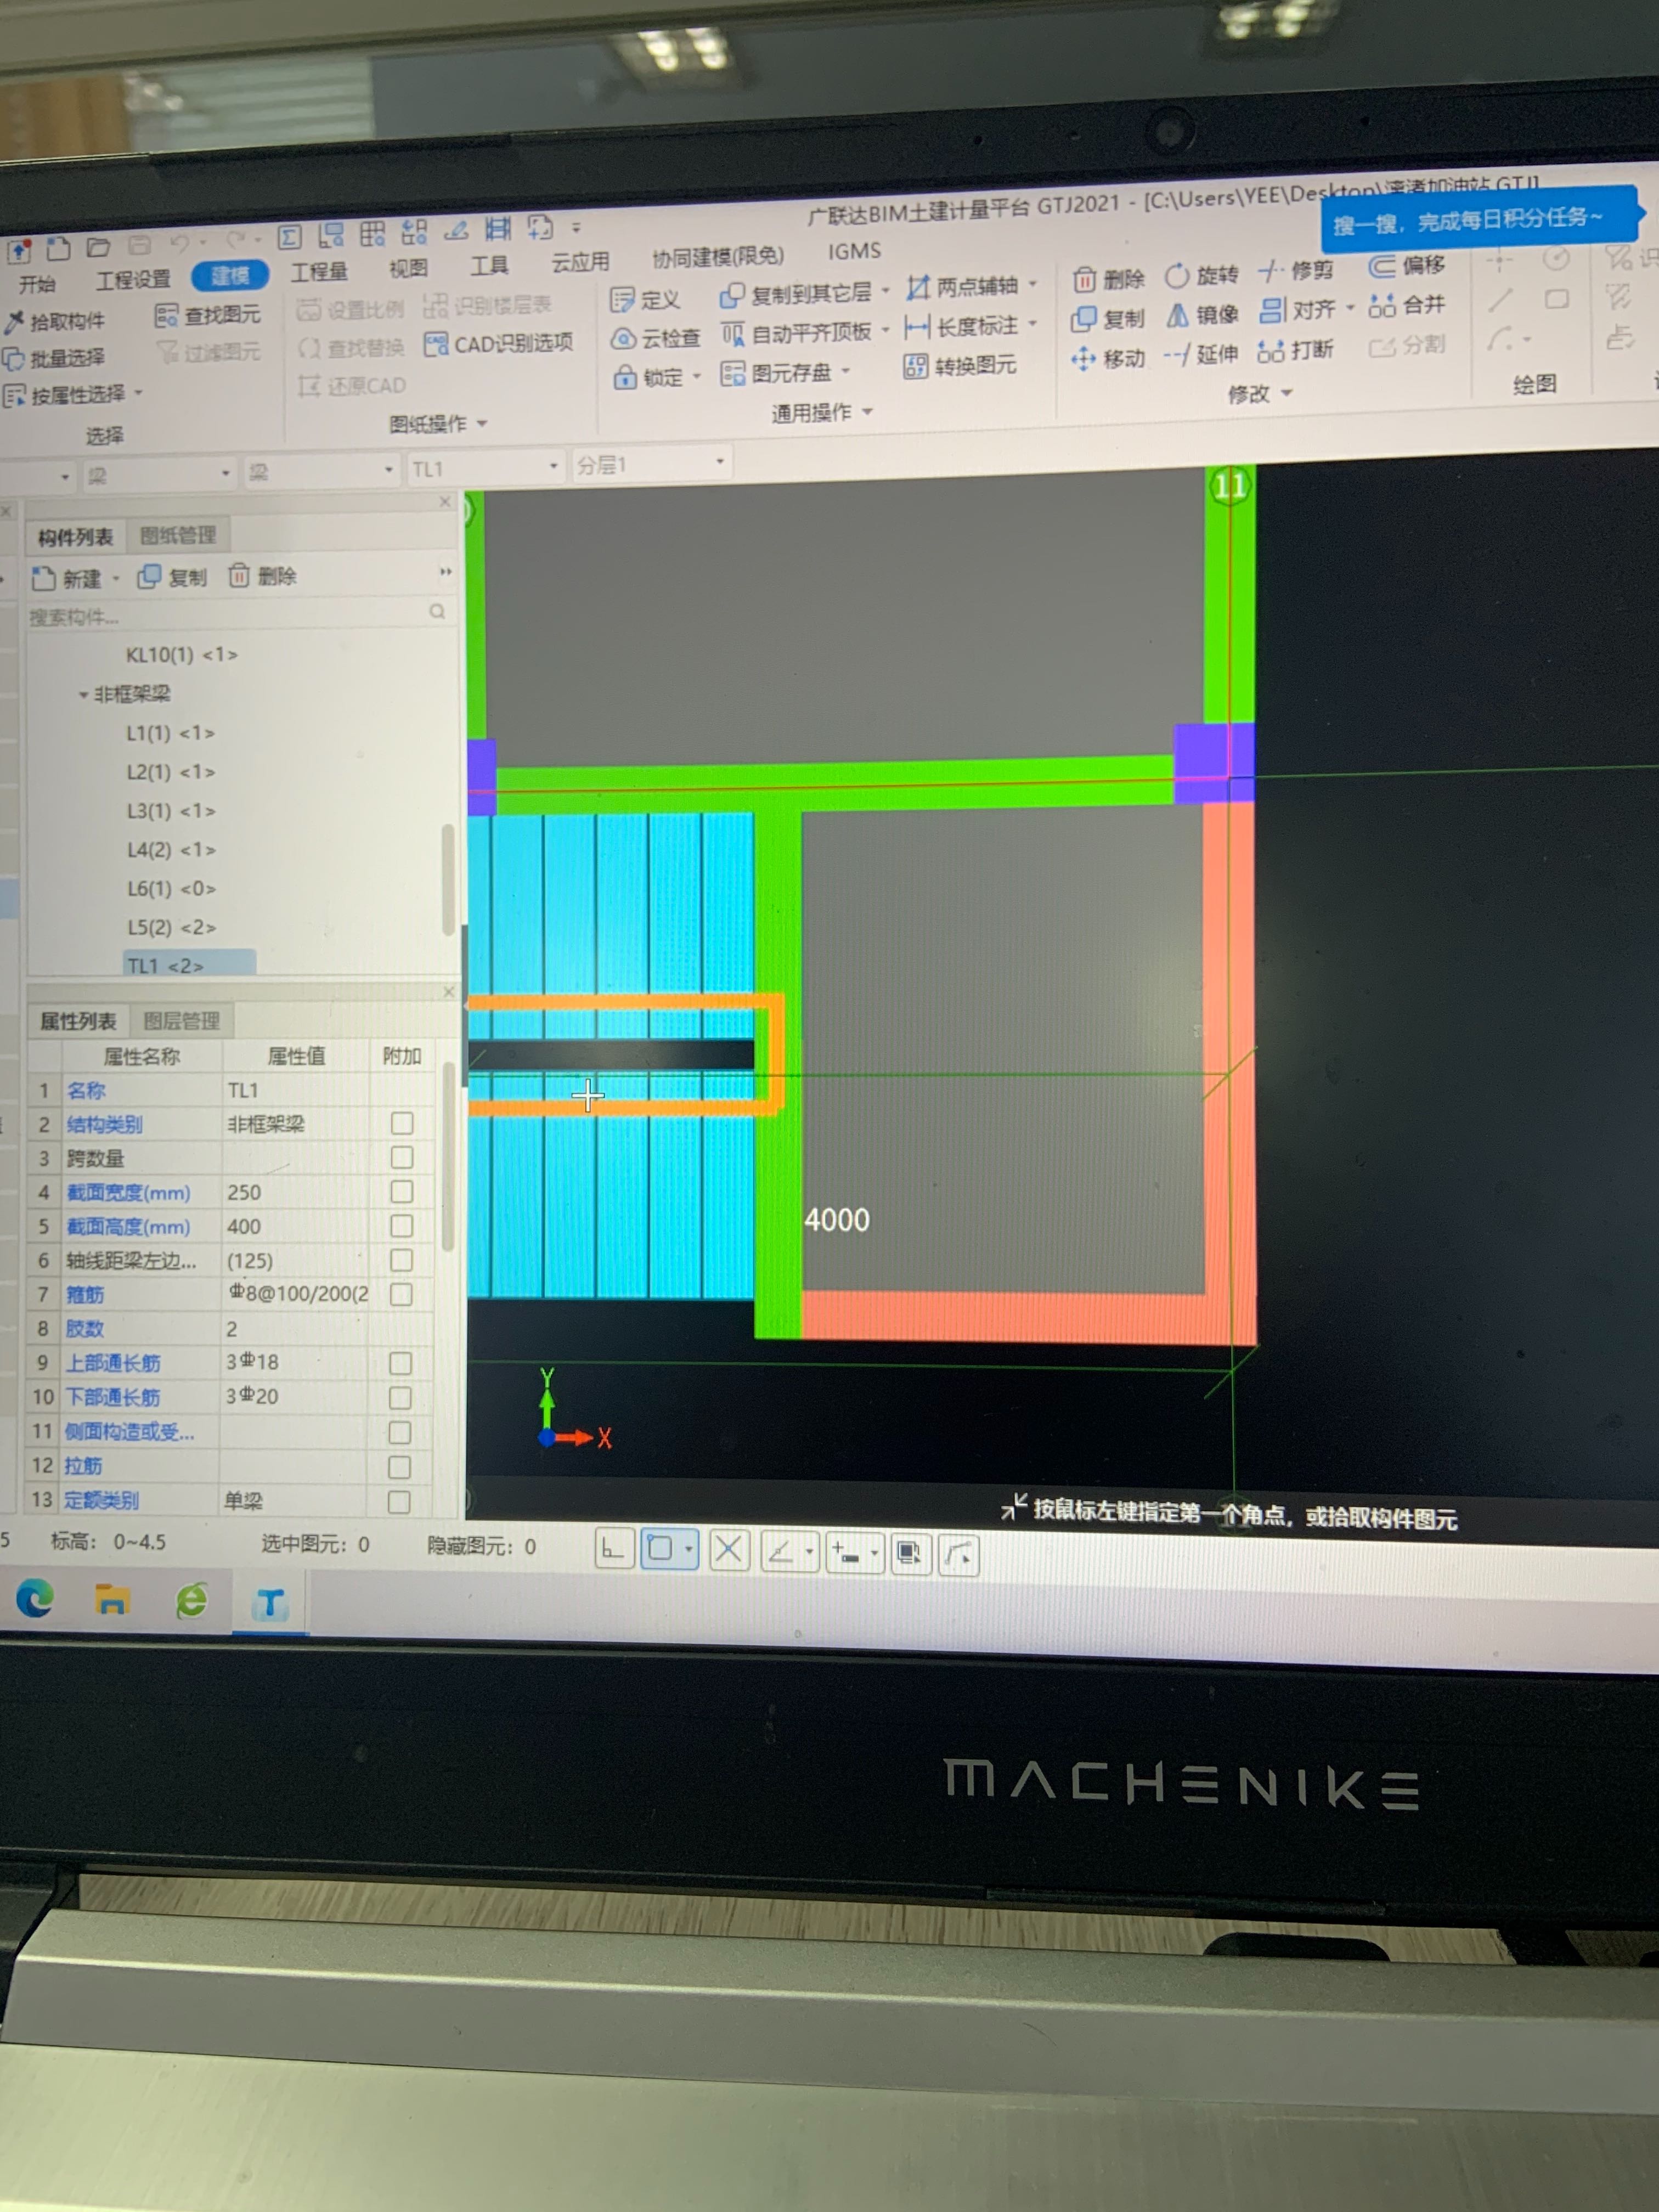
Task: Open Microsoft Edge from taskbar
Action: 36,1600
